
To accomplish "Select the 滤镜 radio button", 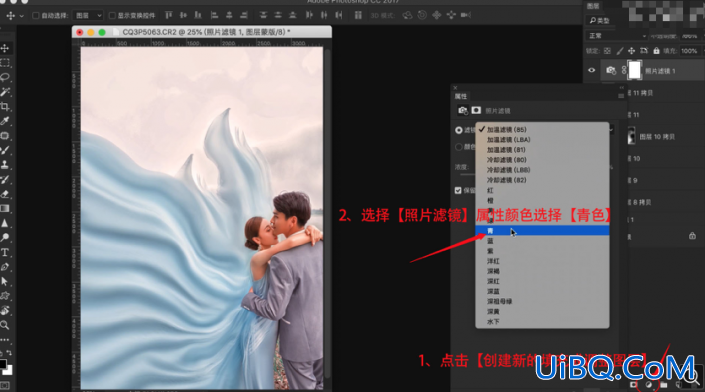I will [x=459, y=130].
